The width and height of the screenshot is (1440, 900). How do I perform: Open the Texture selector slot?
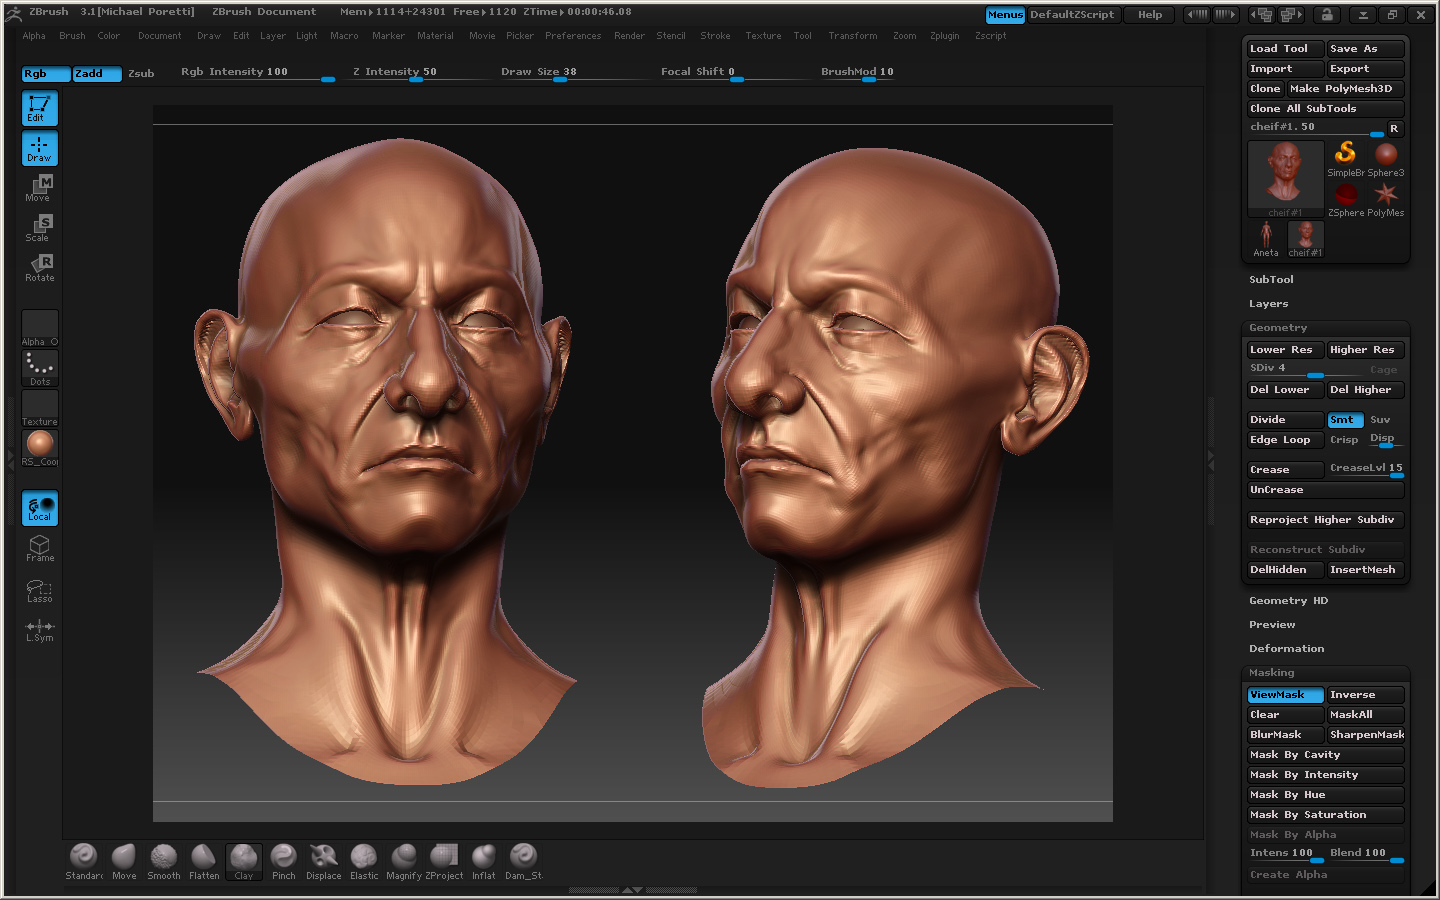click(40, 408)
